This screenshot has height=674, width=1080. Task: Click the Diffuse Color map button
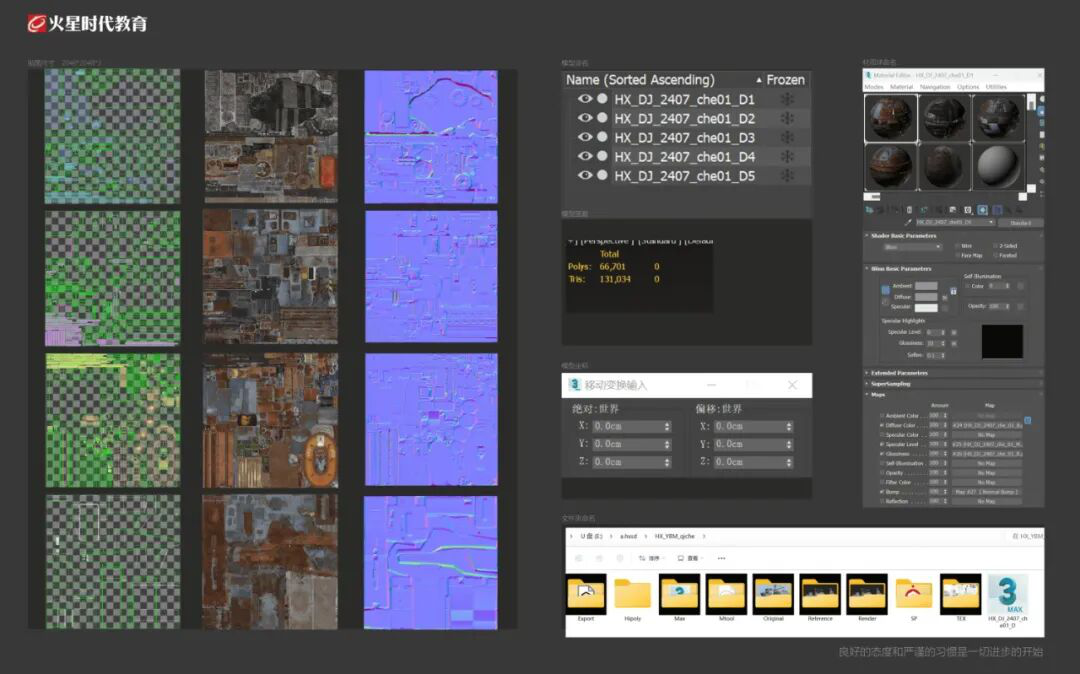point(987,425)
